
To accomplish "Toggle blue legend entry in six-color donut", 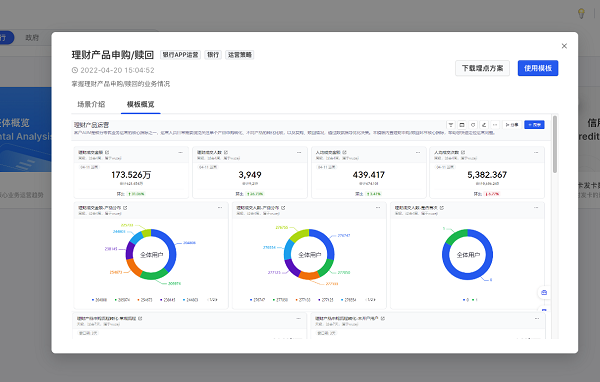I will (99, 300).
